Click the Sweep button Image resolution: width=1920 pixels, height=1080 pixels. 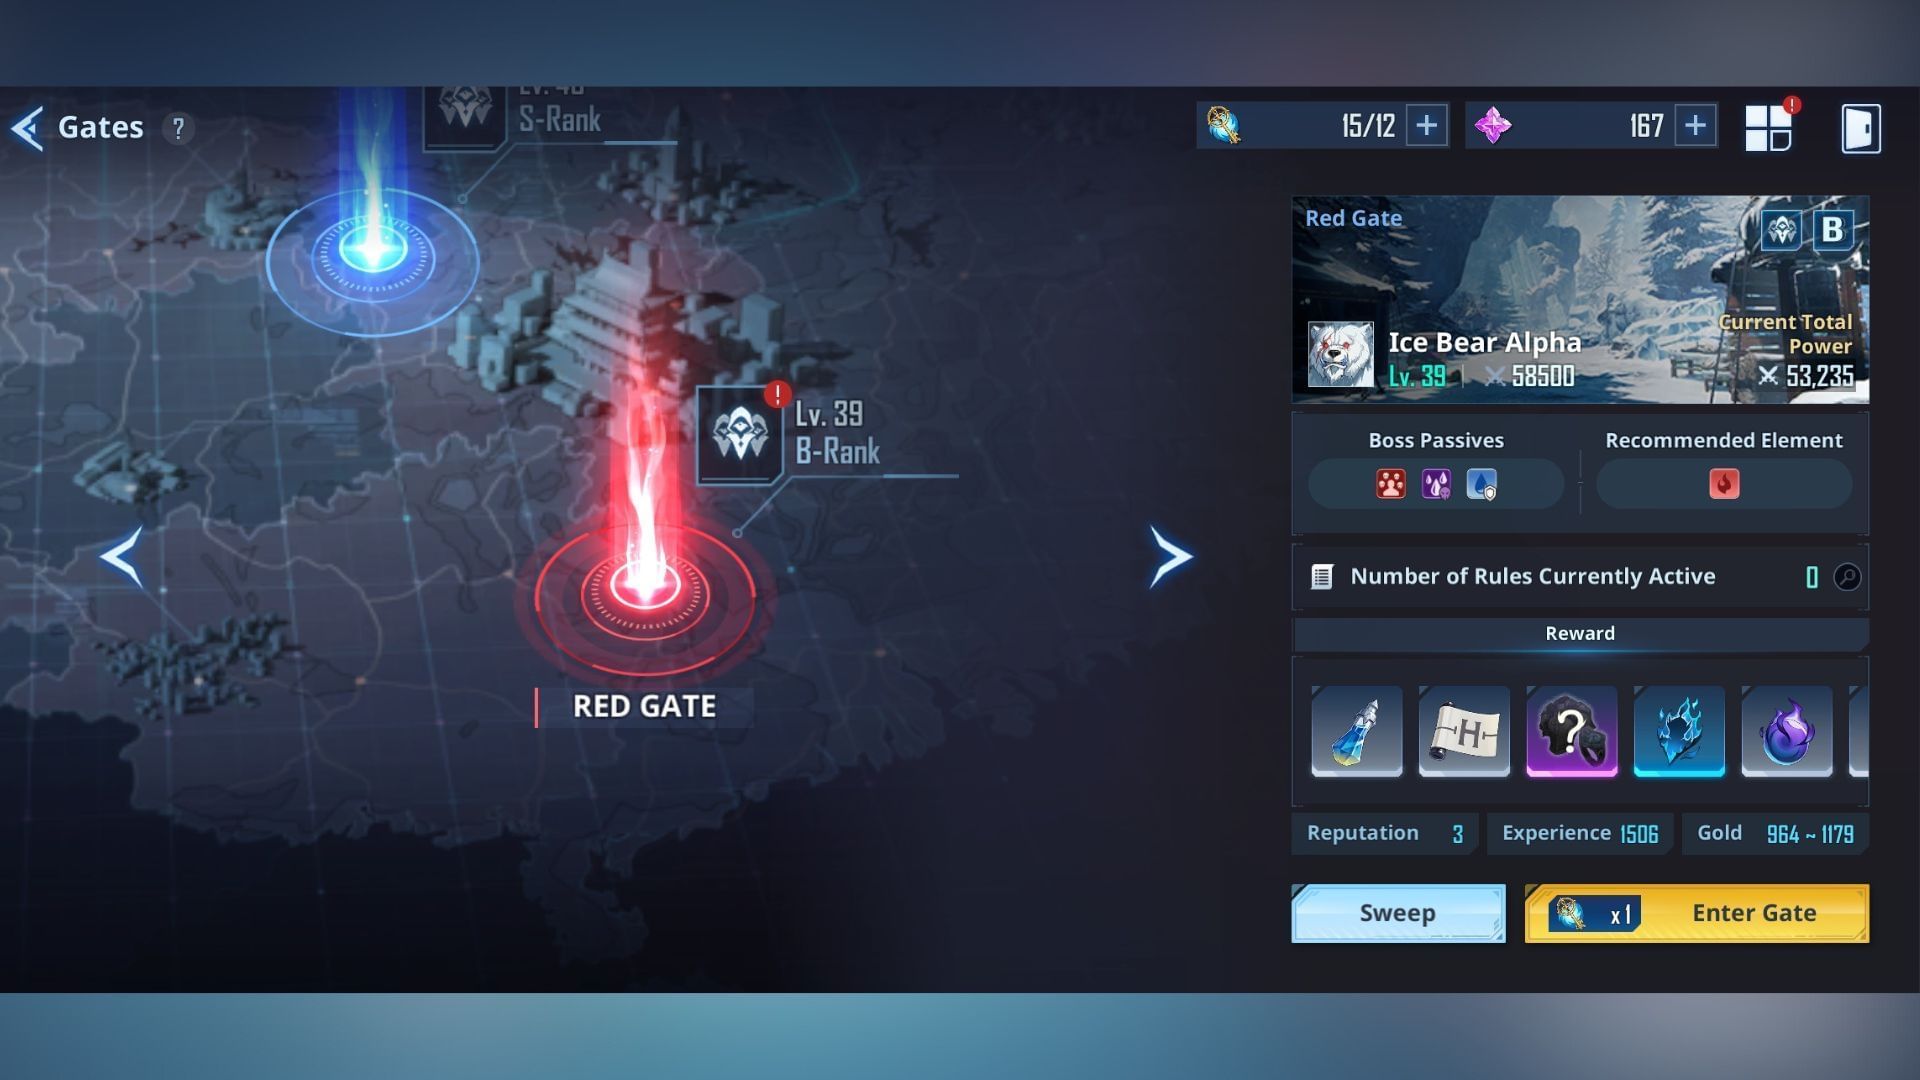point(1398,913)
